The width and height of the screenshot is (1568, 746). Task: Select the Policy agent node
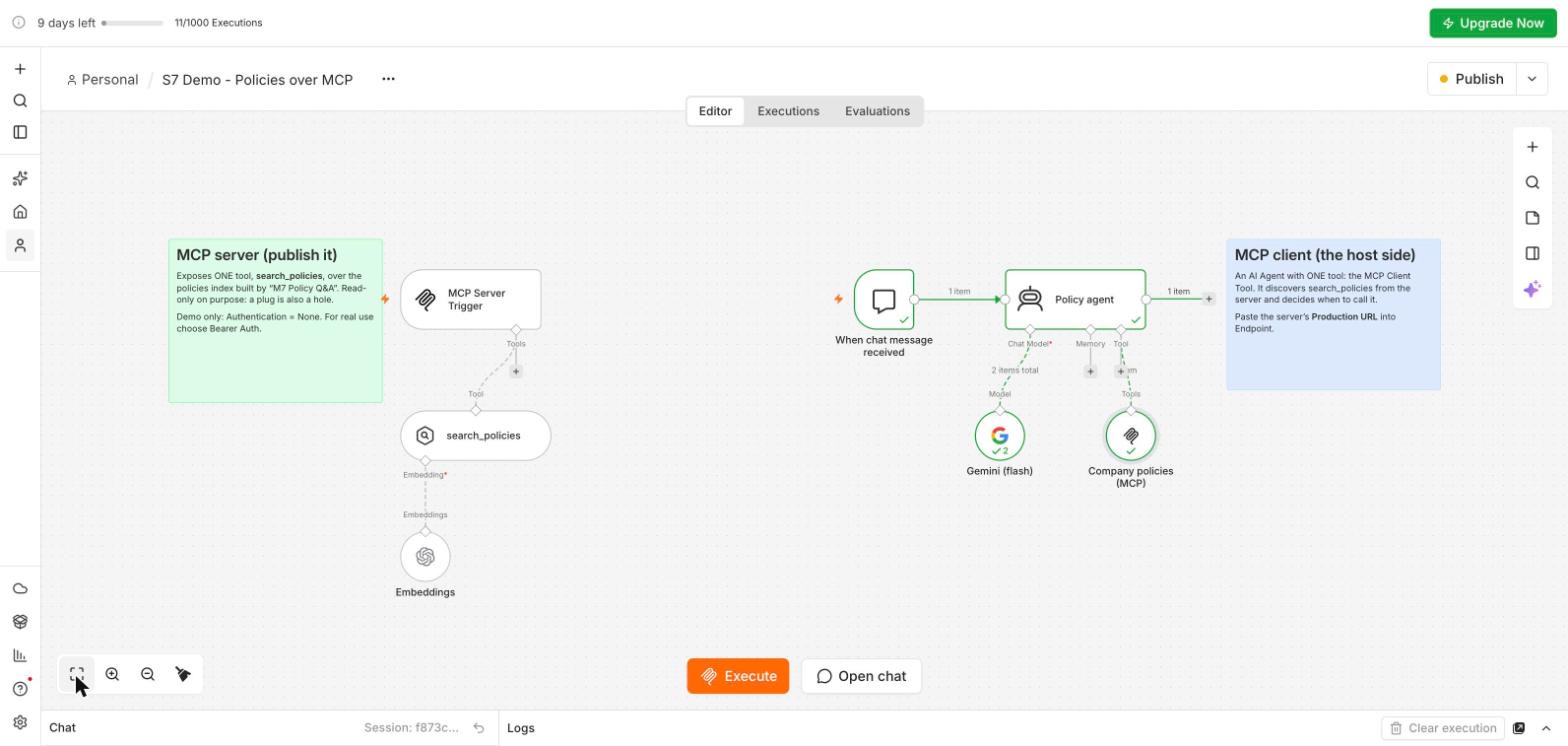[1075, 299]
